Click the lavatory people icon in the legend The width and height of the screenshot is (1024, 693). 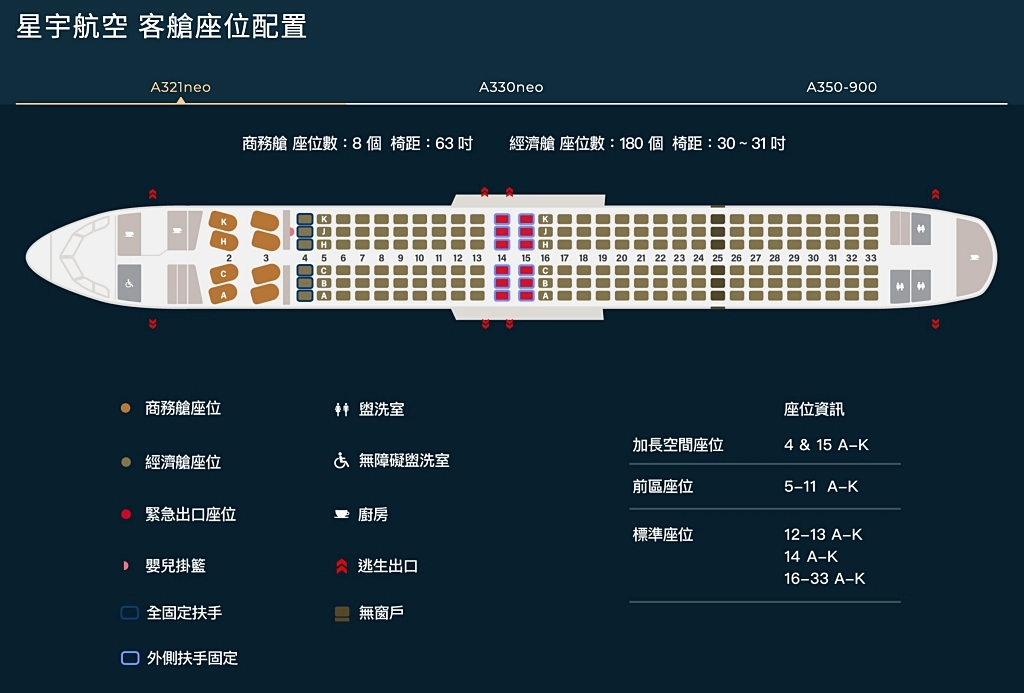pos(342,410)
